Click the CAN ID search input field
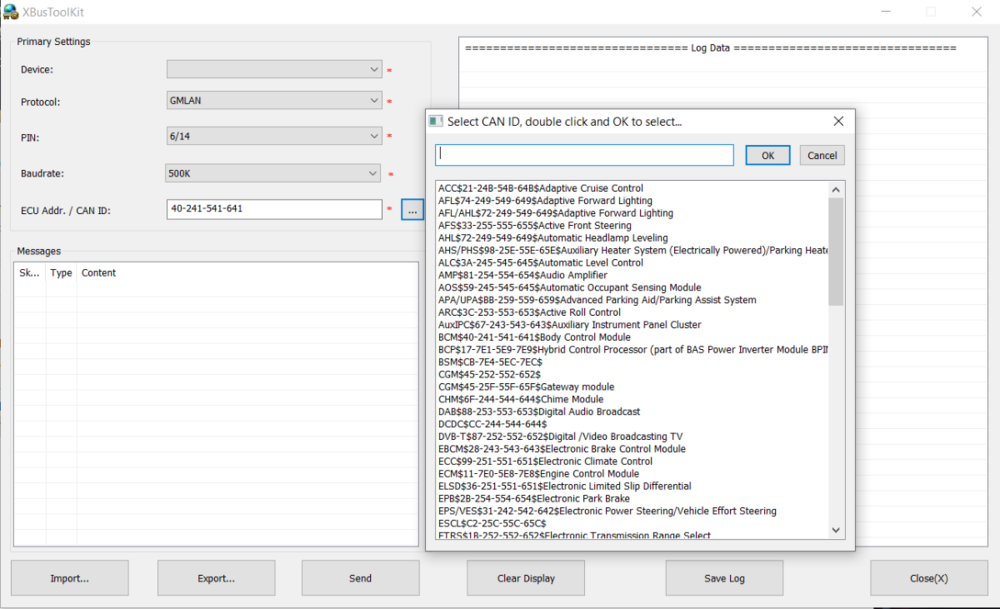 click(584, 155)
